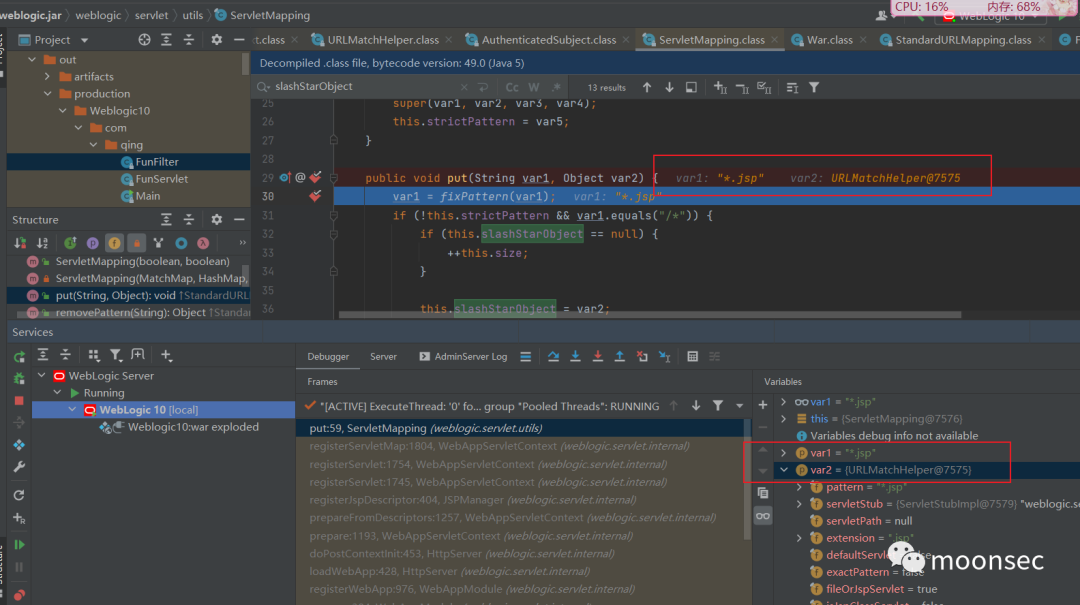Screen dimensions: 1080x605
Task: Resume program execution in debugger
Action: click(x=19, y=544)
